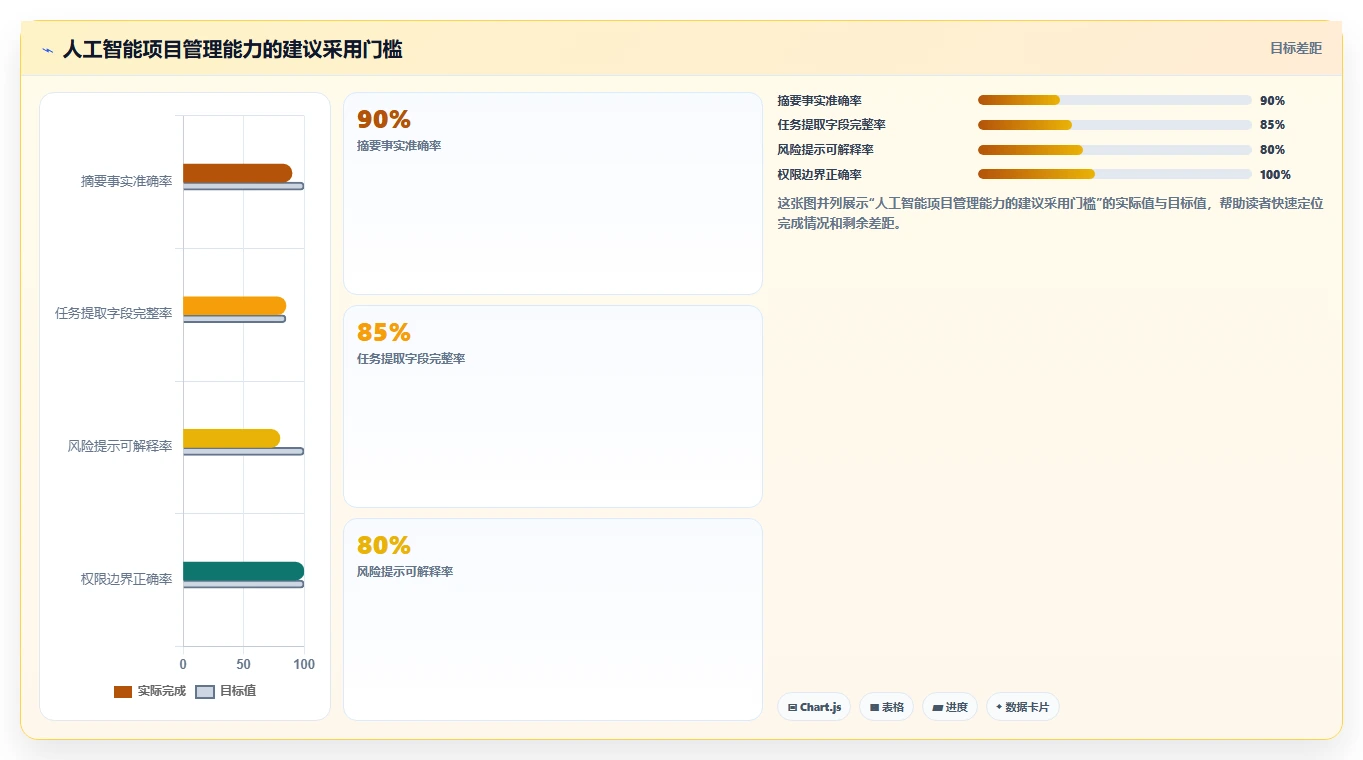Click the 权限边界正确率 label in the progress list
The image size is (1363, 760).
pyautogui.click(x=820, y=175)
